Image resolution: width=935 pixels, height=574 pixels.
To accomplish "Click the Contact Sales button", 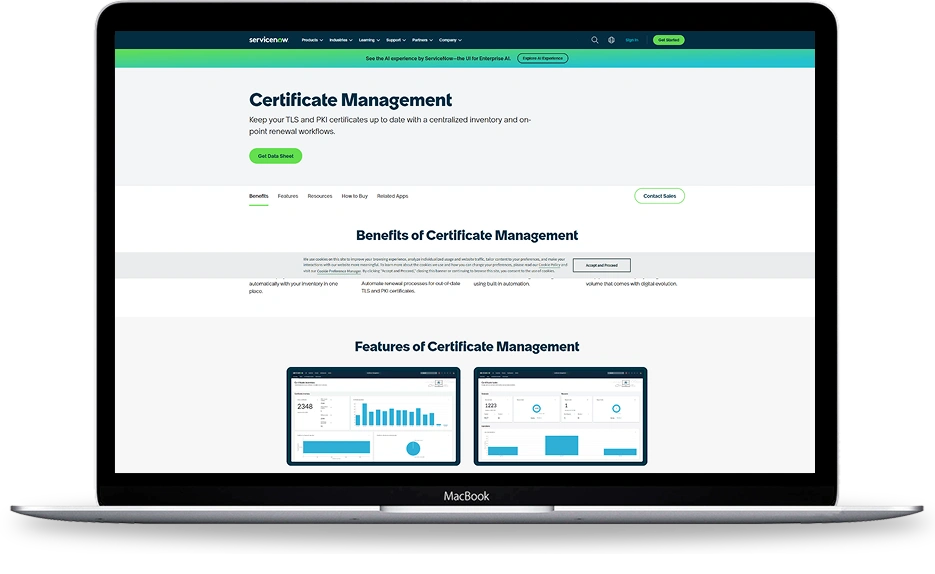I will click(x=660, y=196).
